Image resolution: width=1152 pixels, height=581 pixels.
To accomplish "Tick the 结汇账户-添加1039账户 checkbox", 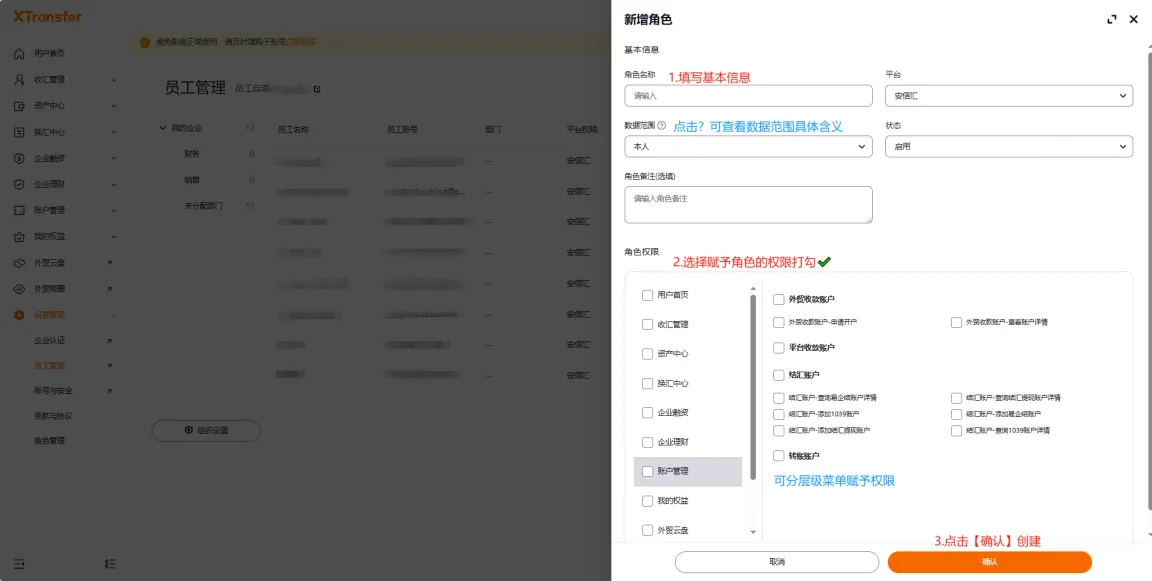I will coord(779,414).
